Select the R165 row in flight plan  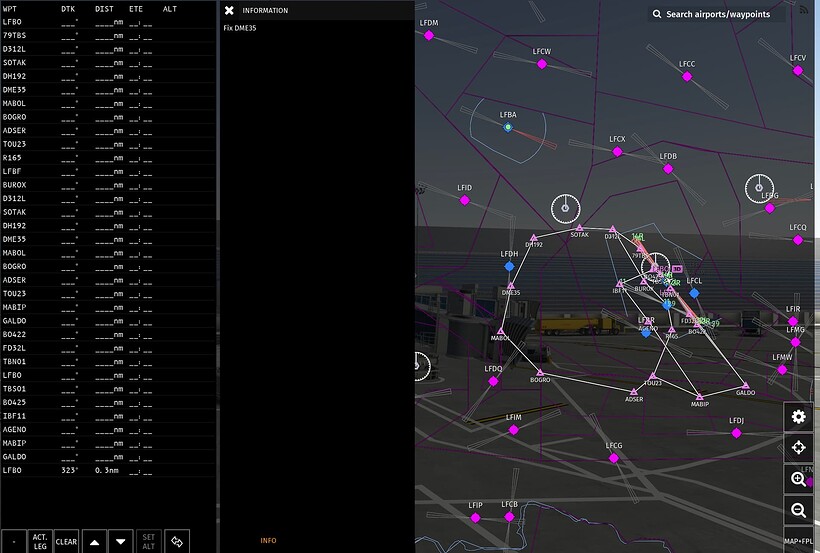click(108, 158)
